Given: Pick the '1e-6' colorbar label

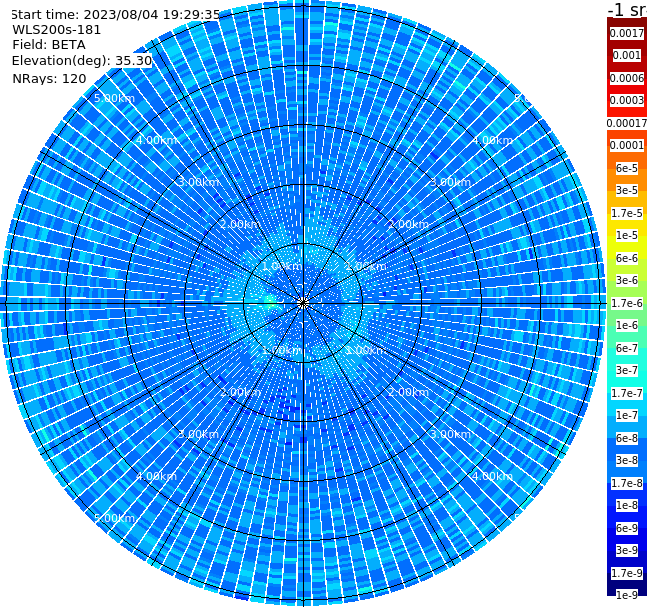Looking at the screenshot, I should (627, 326).
